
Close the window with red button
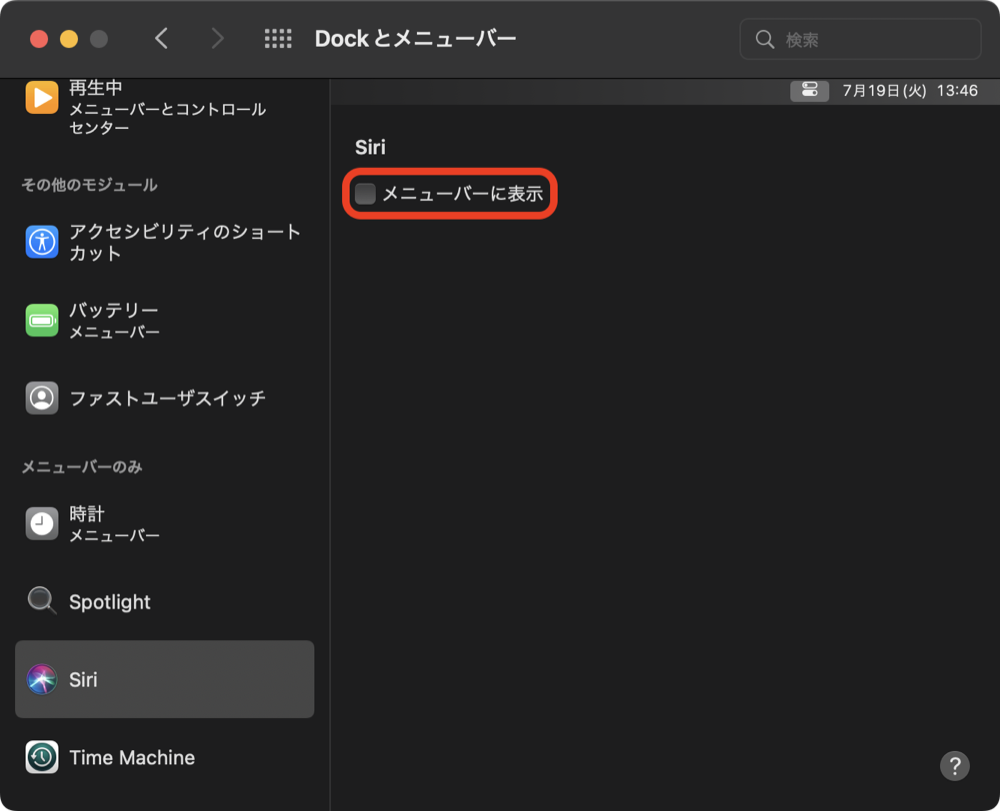click(x=39, y=39)
